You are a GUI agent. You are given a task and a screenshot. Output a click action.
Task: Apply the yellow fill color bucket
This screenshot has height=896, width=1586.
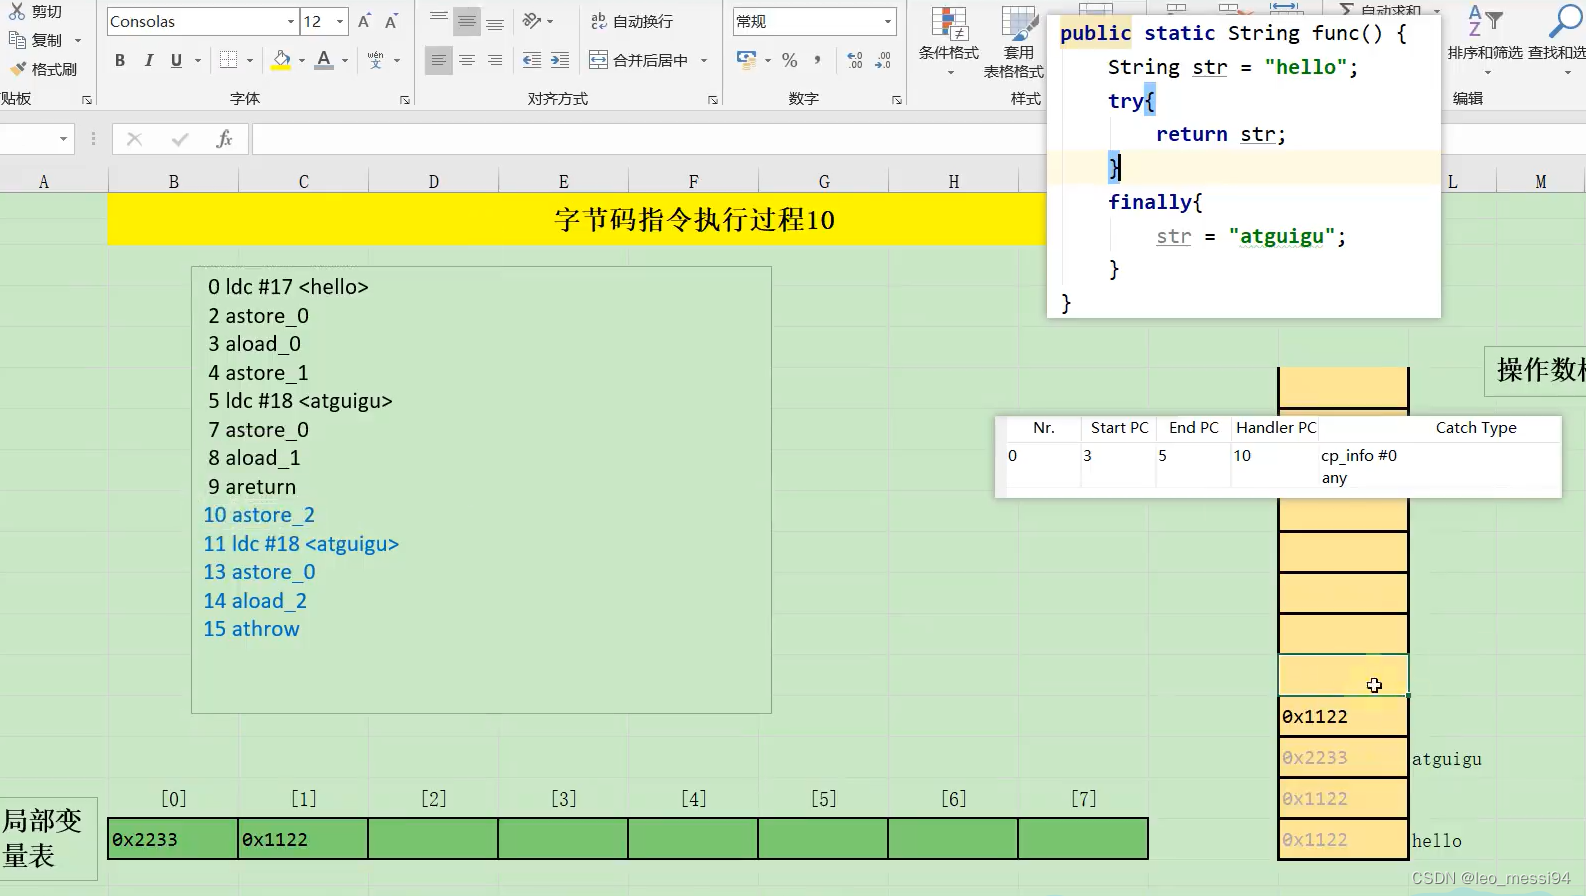pyautogui.click(x=282, y=60)
